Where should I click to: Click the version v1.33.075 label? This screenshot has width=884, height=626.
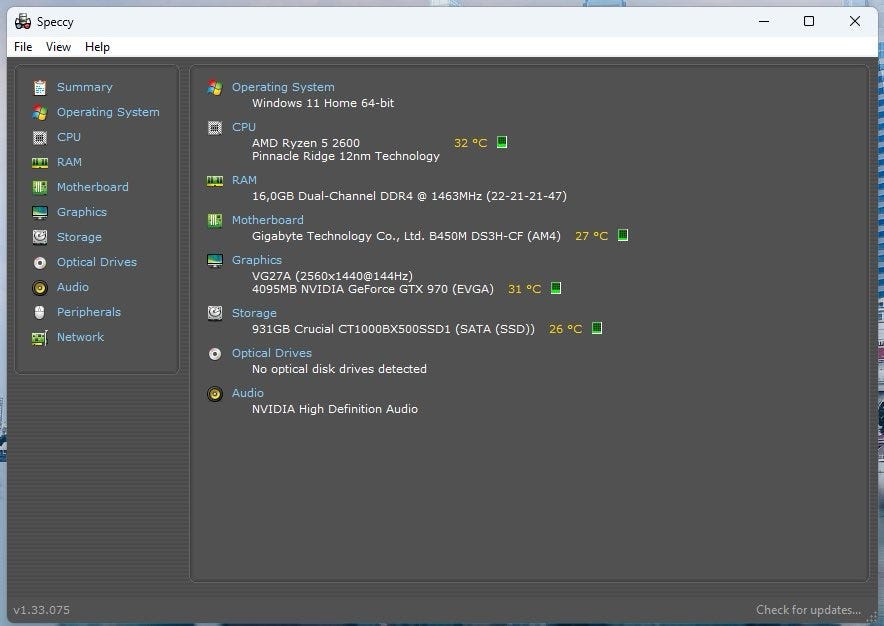click(42, 610)
